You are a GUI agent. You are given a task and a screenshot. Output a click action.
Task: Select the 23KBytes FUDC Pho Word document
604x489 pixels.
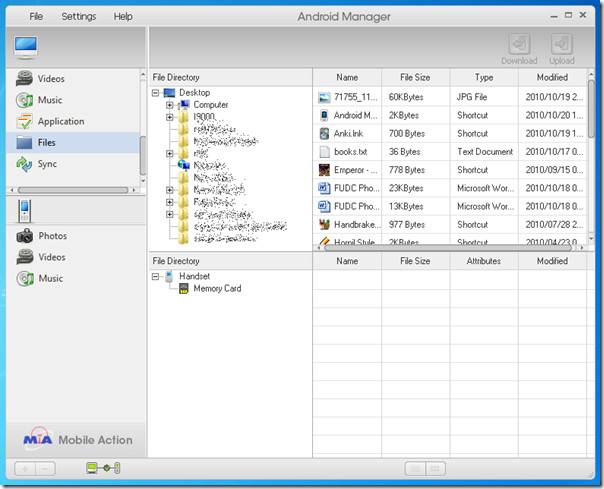[324, 188]
